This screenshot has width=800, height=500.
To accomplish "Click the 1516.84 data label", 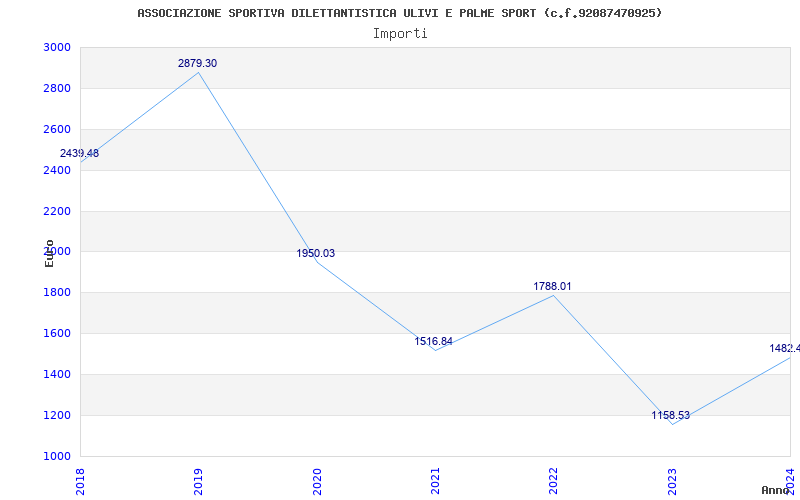I will pos(434,341).
